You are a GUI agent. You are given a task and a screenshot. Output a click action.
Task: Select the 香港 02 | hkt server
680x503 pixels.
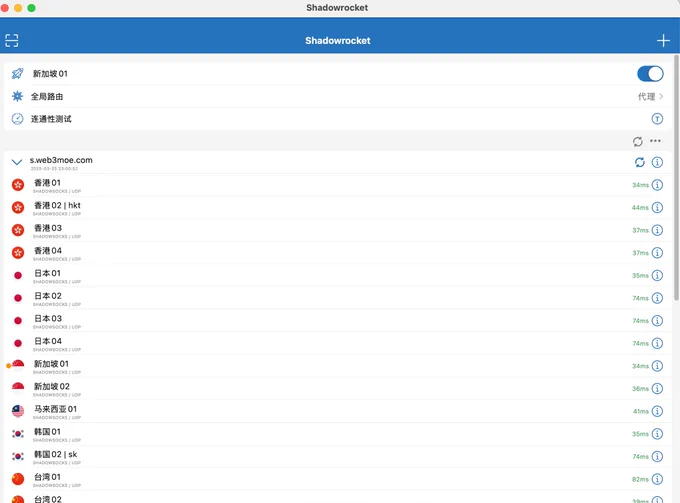point(340,208)
